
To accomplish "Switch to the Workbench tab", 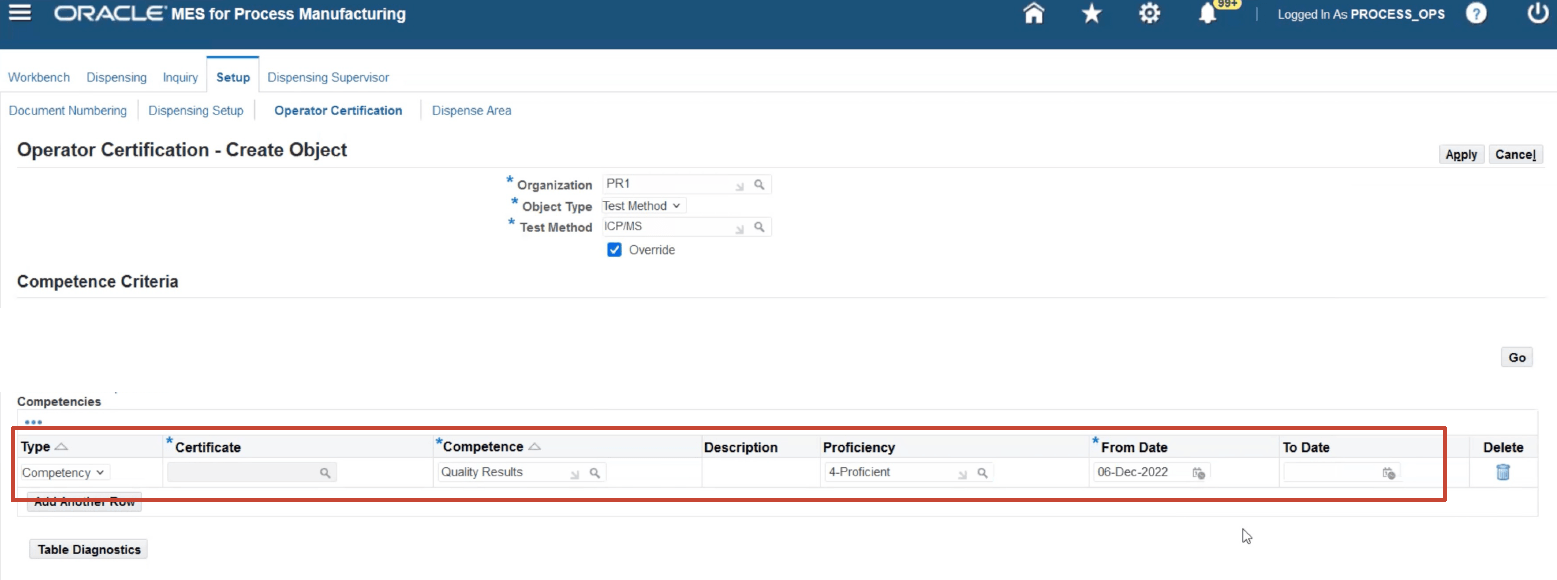I will click(39, 77).
